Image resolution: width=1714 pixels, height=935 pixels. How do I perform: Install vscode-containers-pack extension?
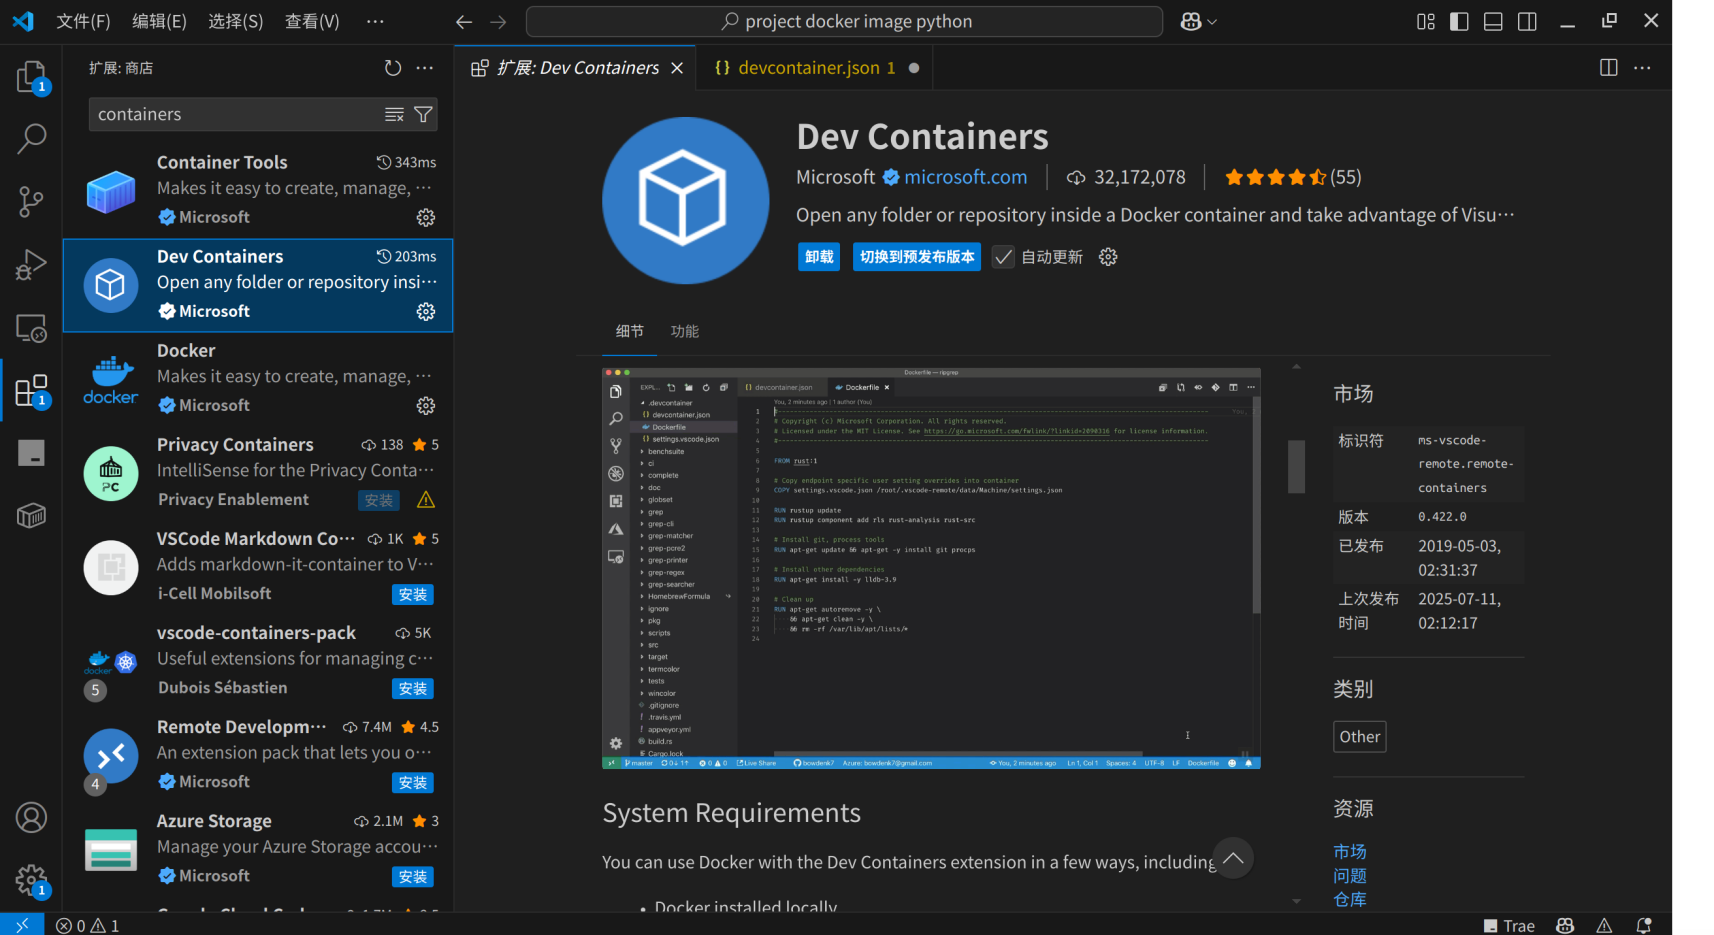point(412,689)
